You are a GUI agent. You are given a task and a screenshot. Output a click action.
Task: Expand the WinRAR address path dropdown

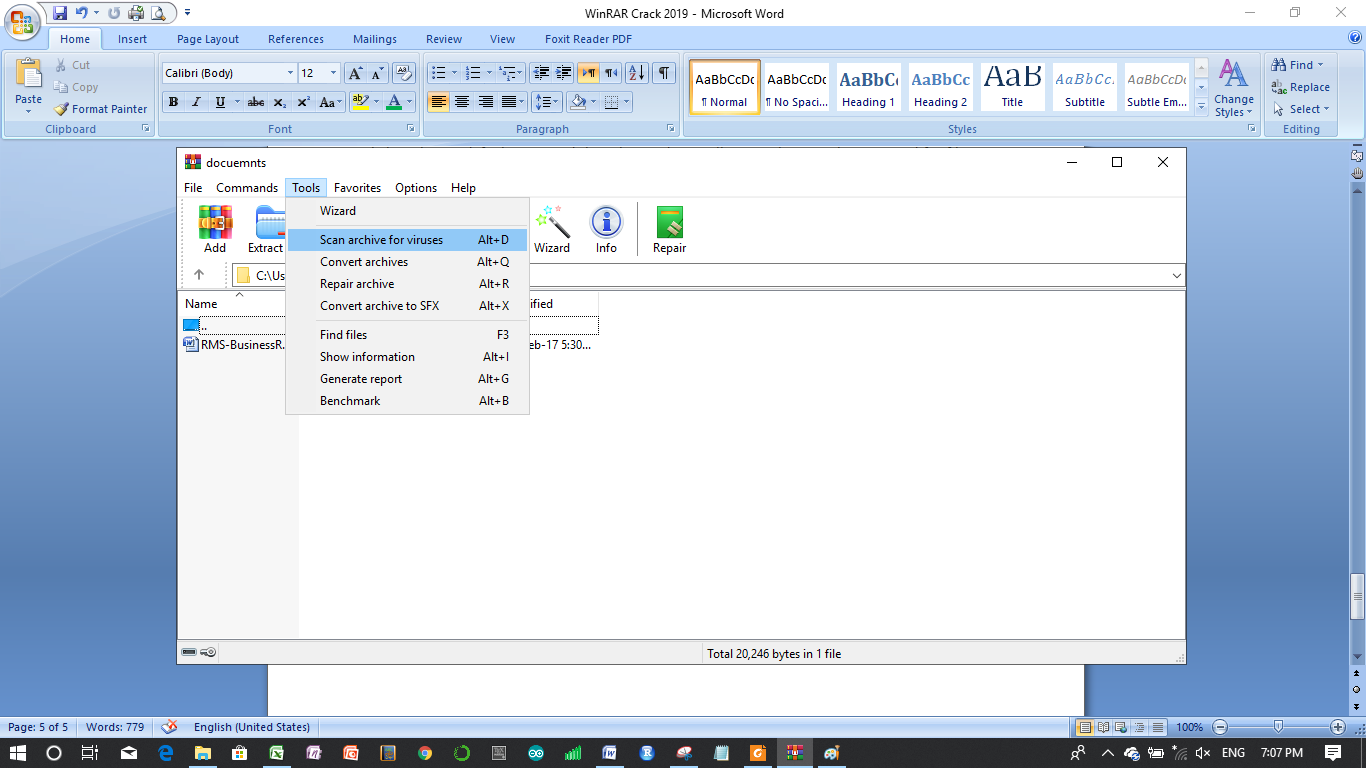point(1176,275)
